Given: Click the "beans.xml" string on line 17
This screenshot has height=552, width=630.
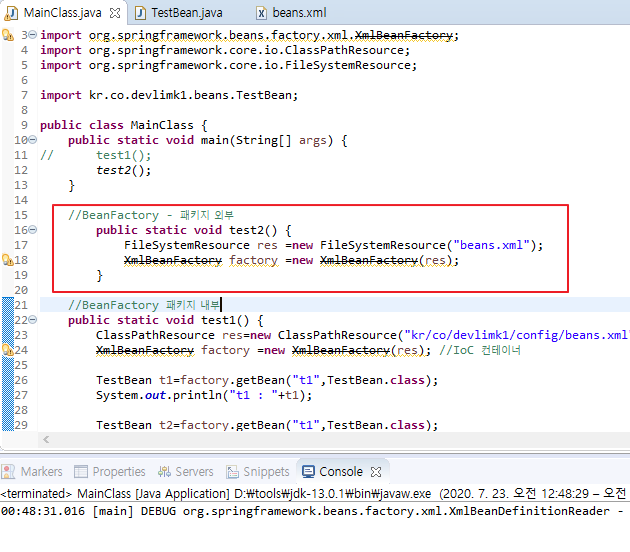Looking at the screenshot, I should (x=491, y=245).
